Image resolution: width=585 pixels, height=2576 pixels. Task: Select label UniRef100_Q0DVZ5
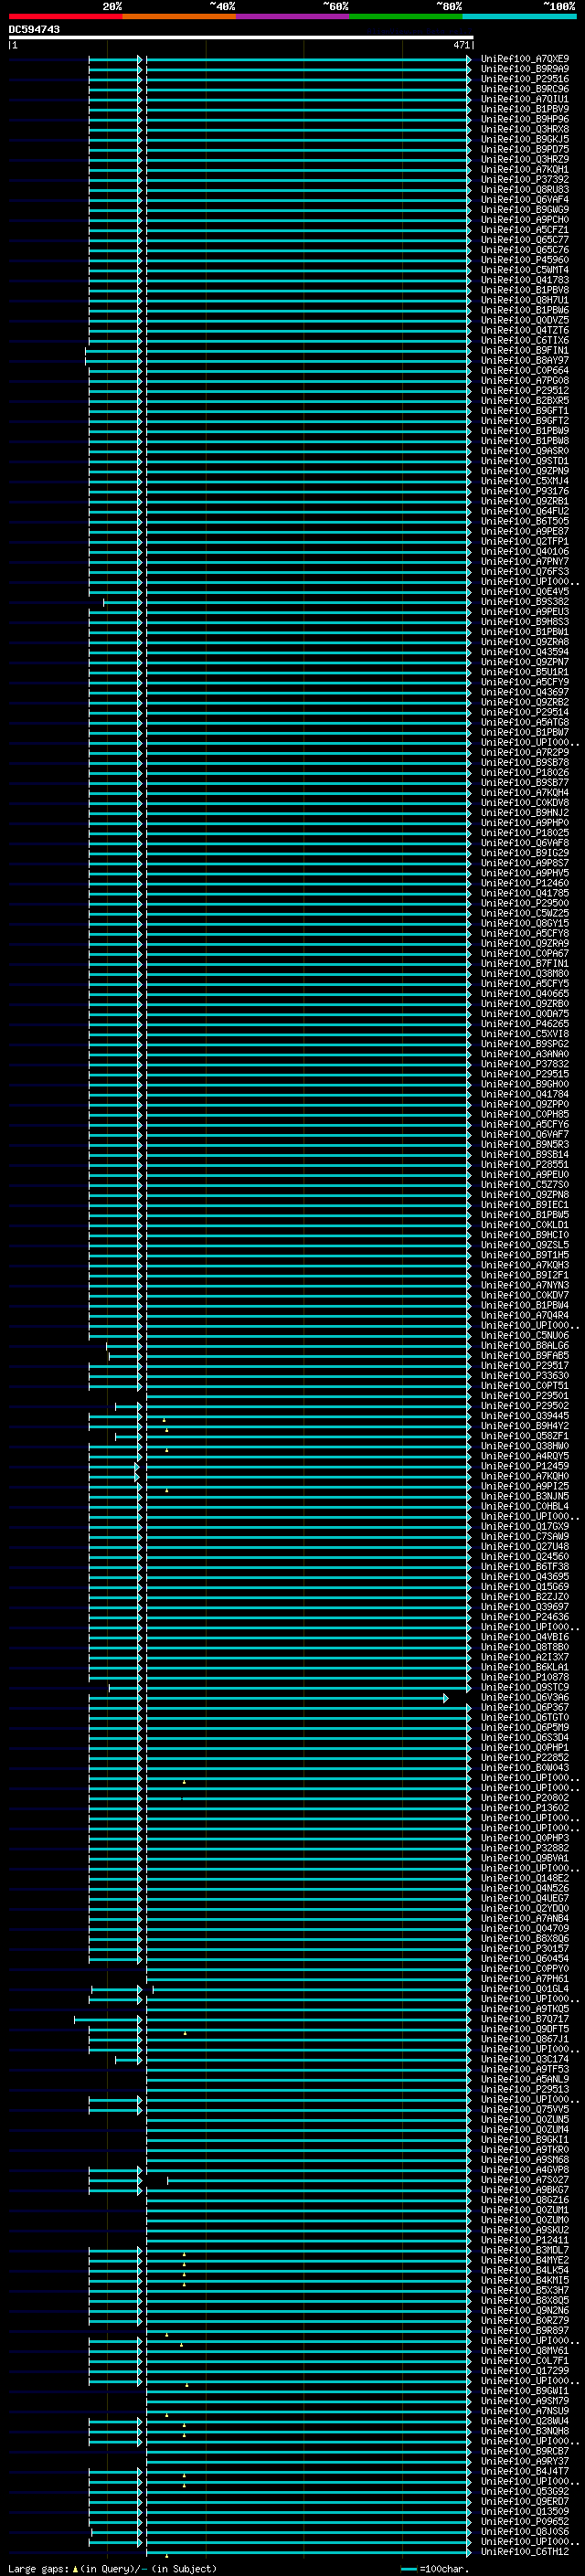pyautogui.click(x=525, y=320)
